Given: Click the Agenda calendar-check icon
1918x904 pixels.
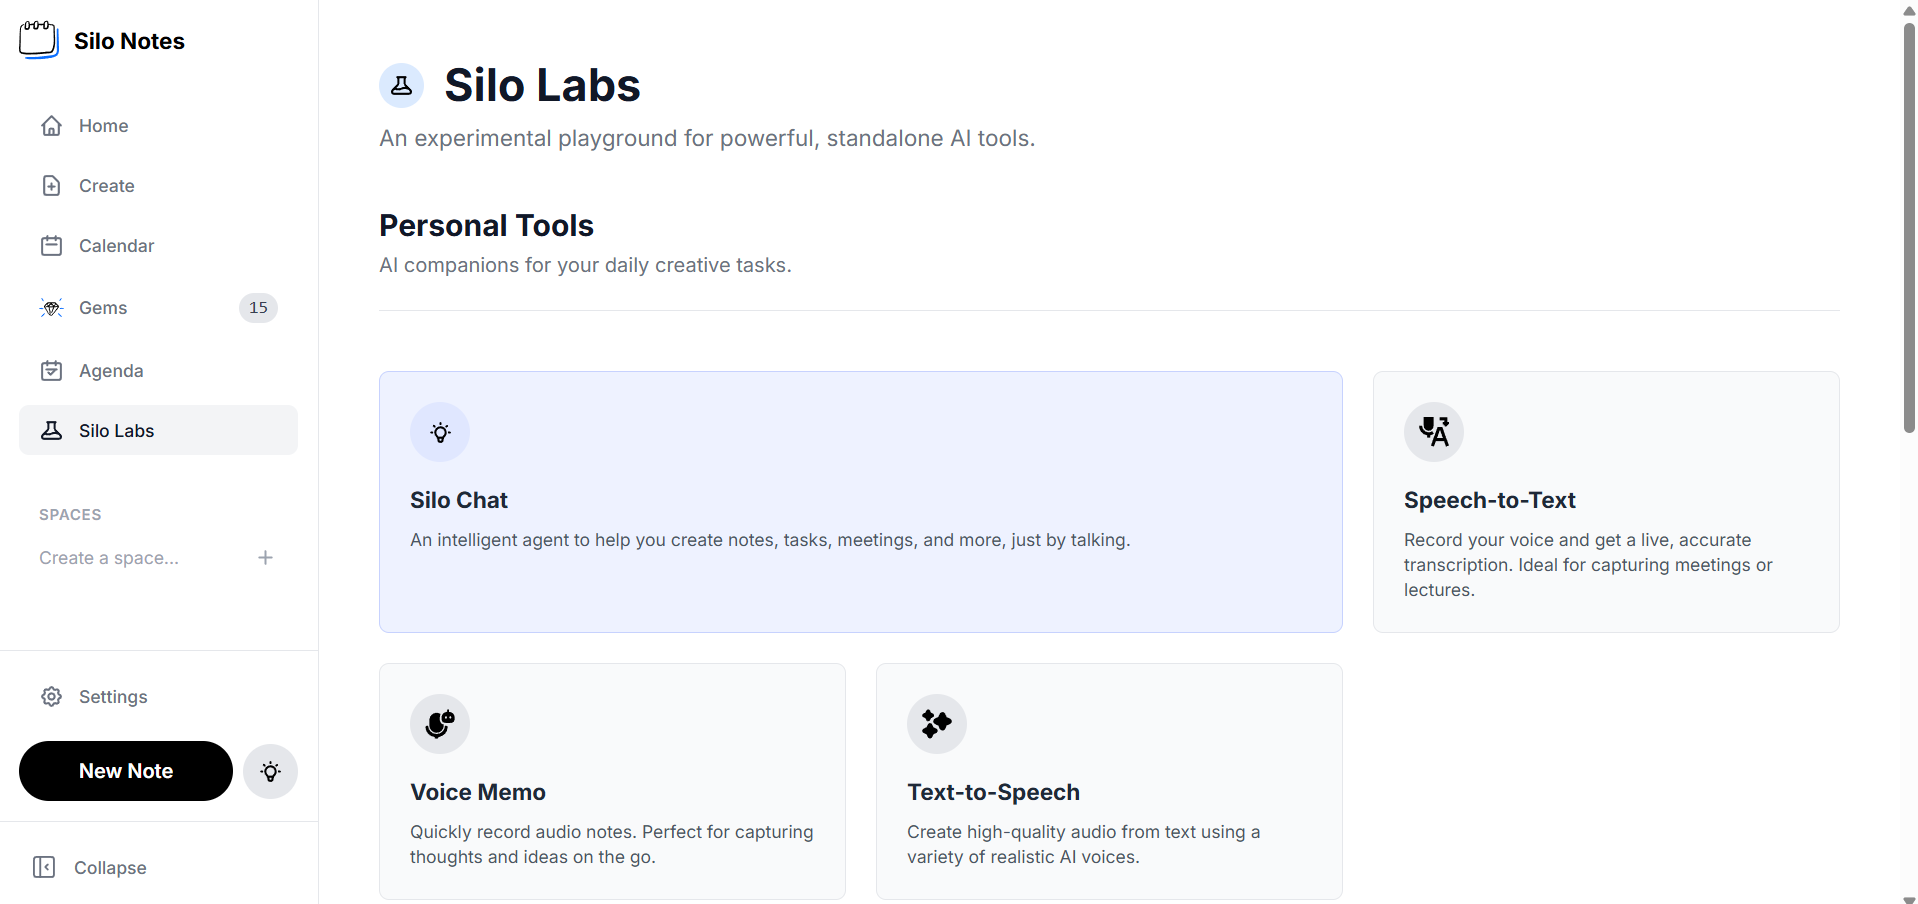Looking at the screenshot, I should (52, 371).
